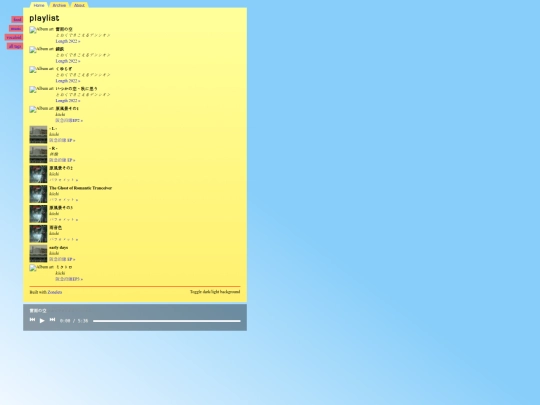Click the now-playing track title in the player bar
Viewport: 540px width, 405px height.
coord(38,311)
